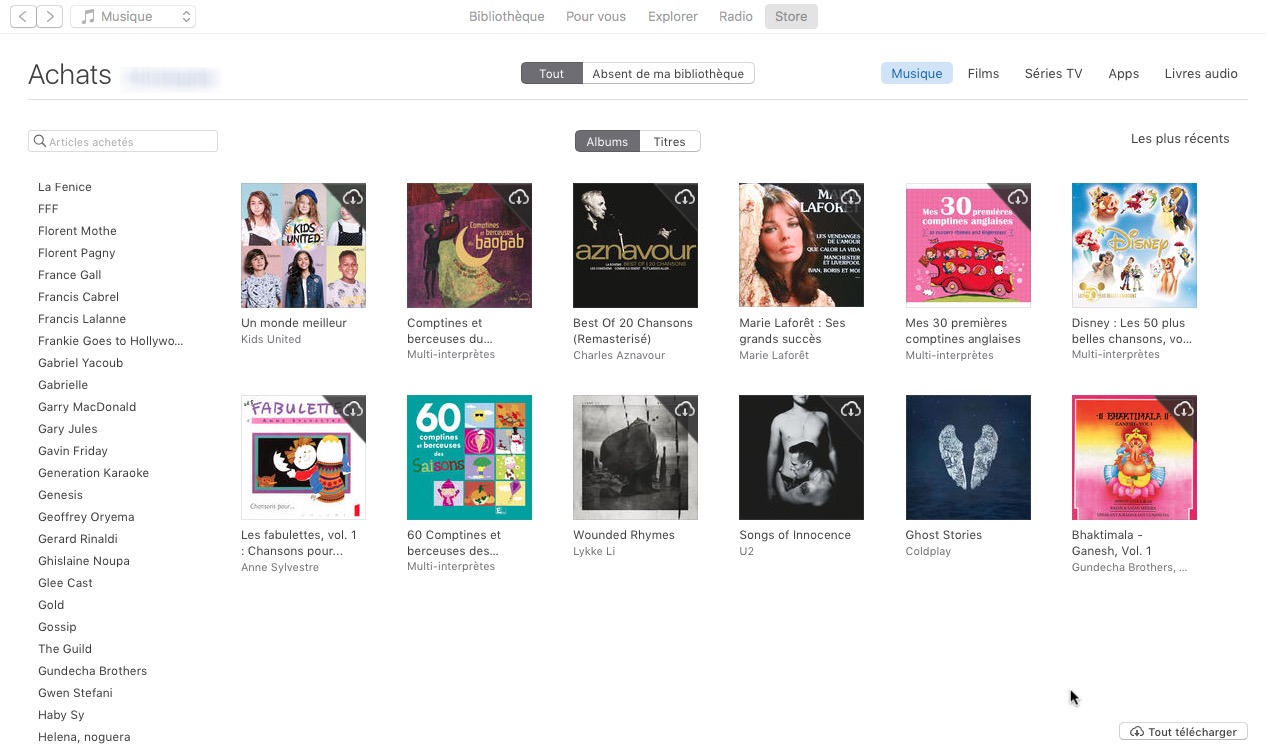Screen dimensions: 1266x745
Task: Open the Ghost Stories album cover
Action: tap(968, 457)
